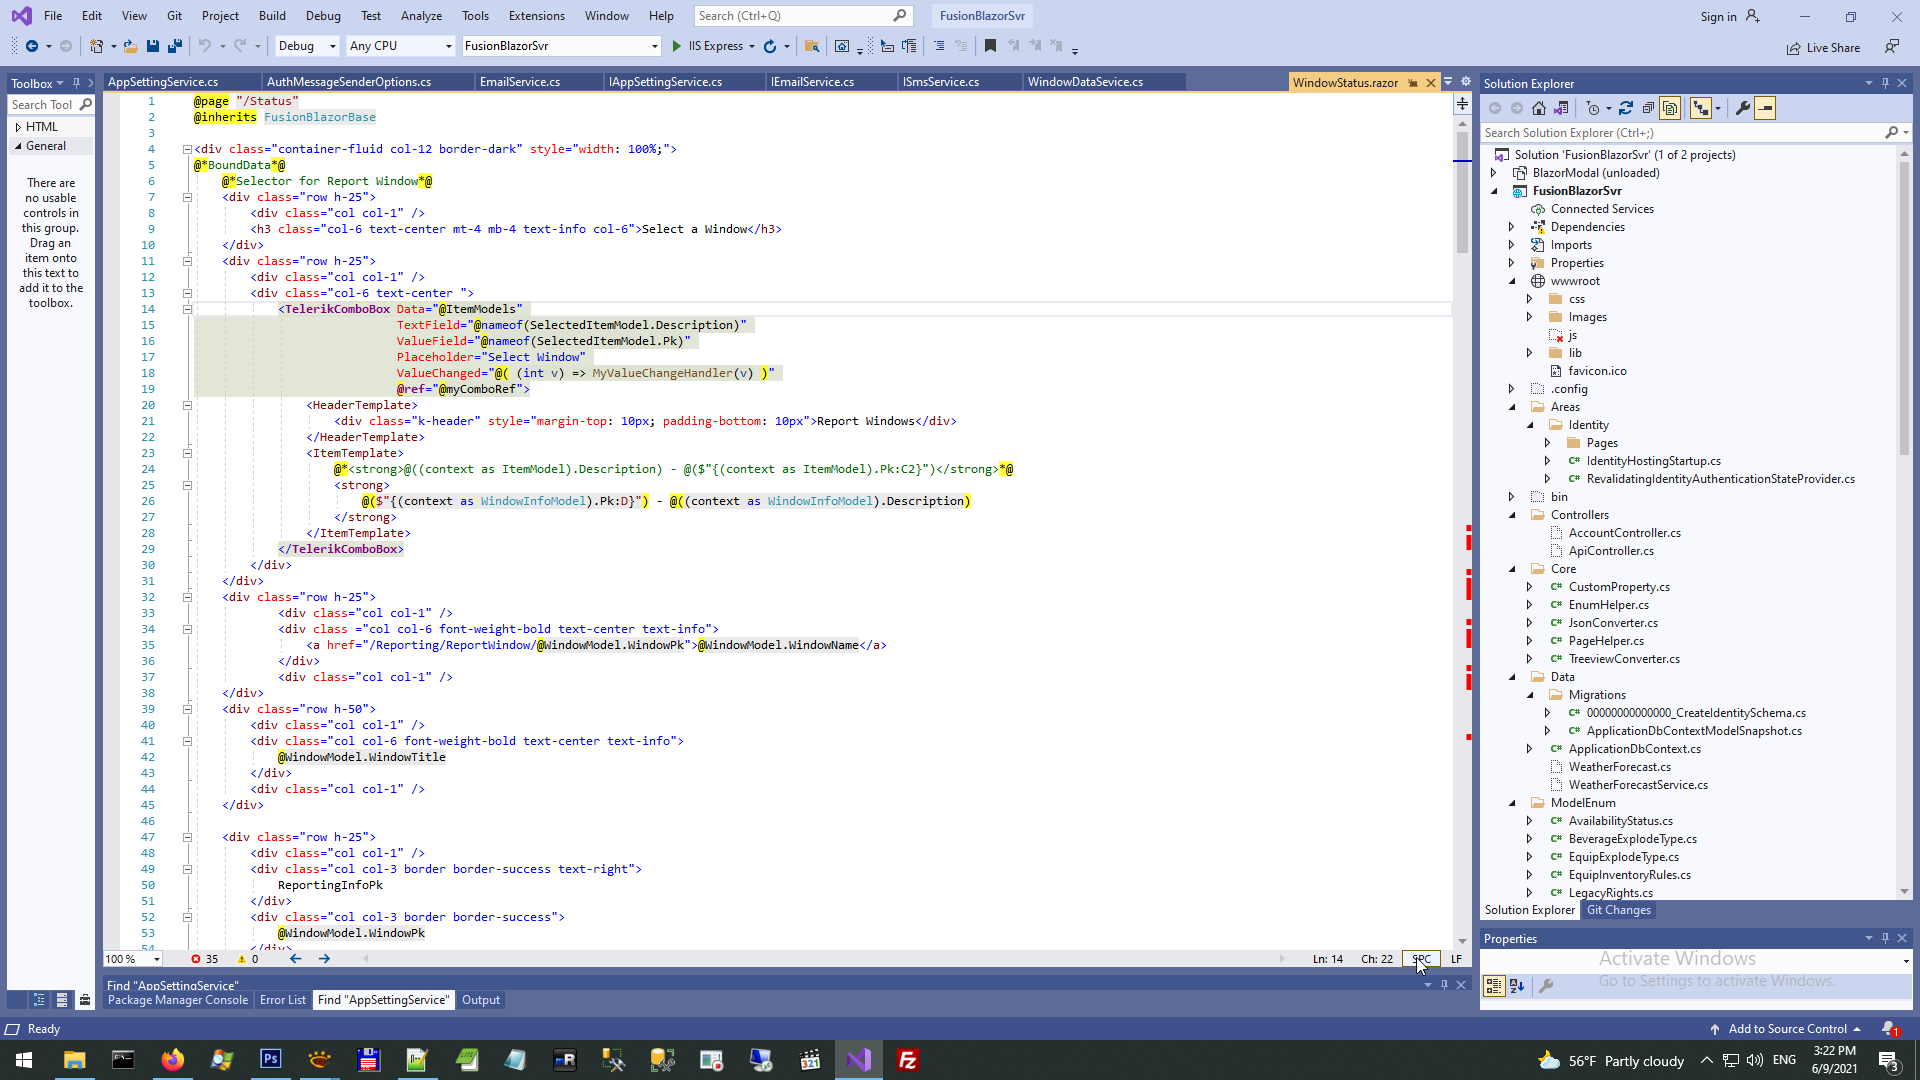Click Collapse All icon in Solution Explorer
The width and height of the screenshot is (1920, 1080).
[1648, 108]
